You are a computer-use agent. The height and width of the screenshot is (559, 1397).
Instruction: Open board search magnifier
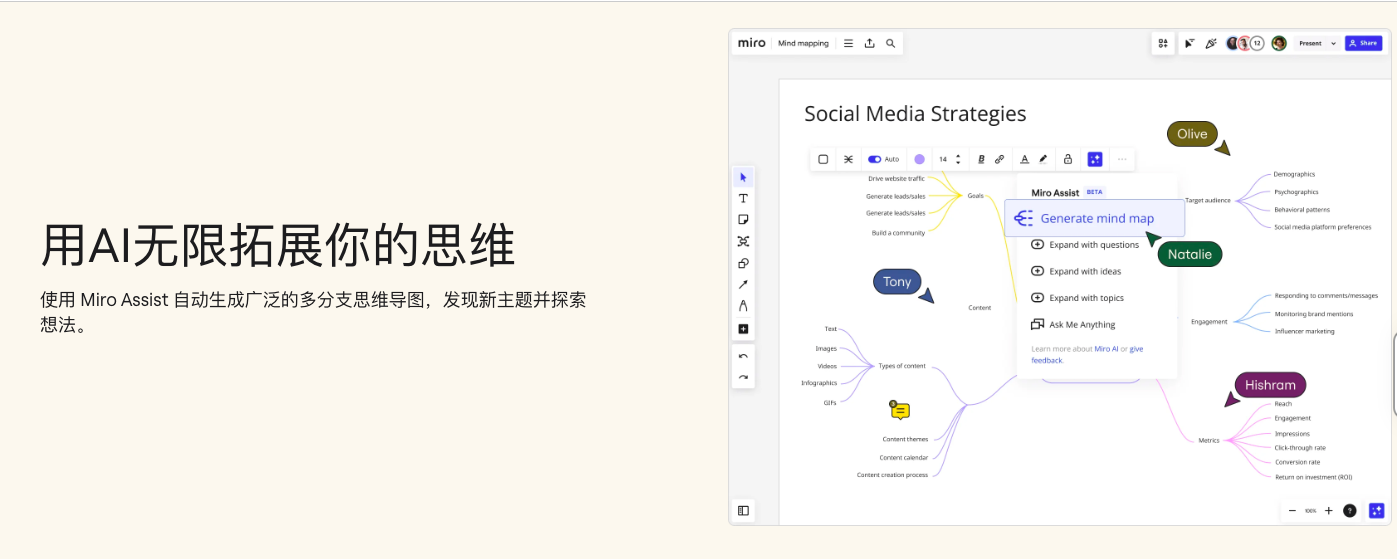pos(890,43)
